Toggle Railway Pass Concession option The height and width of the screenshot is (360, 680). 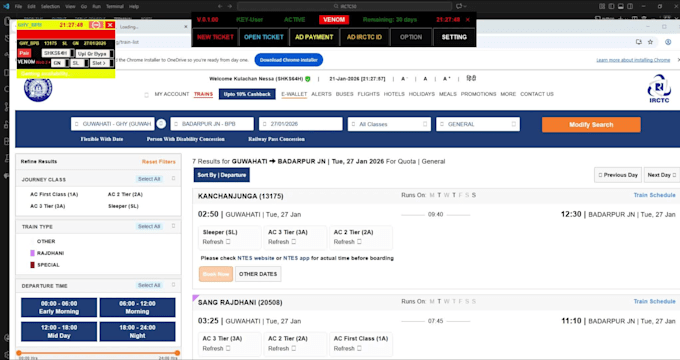276,139
